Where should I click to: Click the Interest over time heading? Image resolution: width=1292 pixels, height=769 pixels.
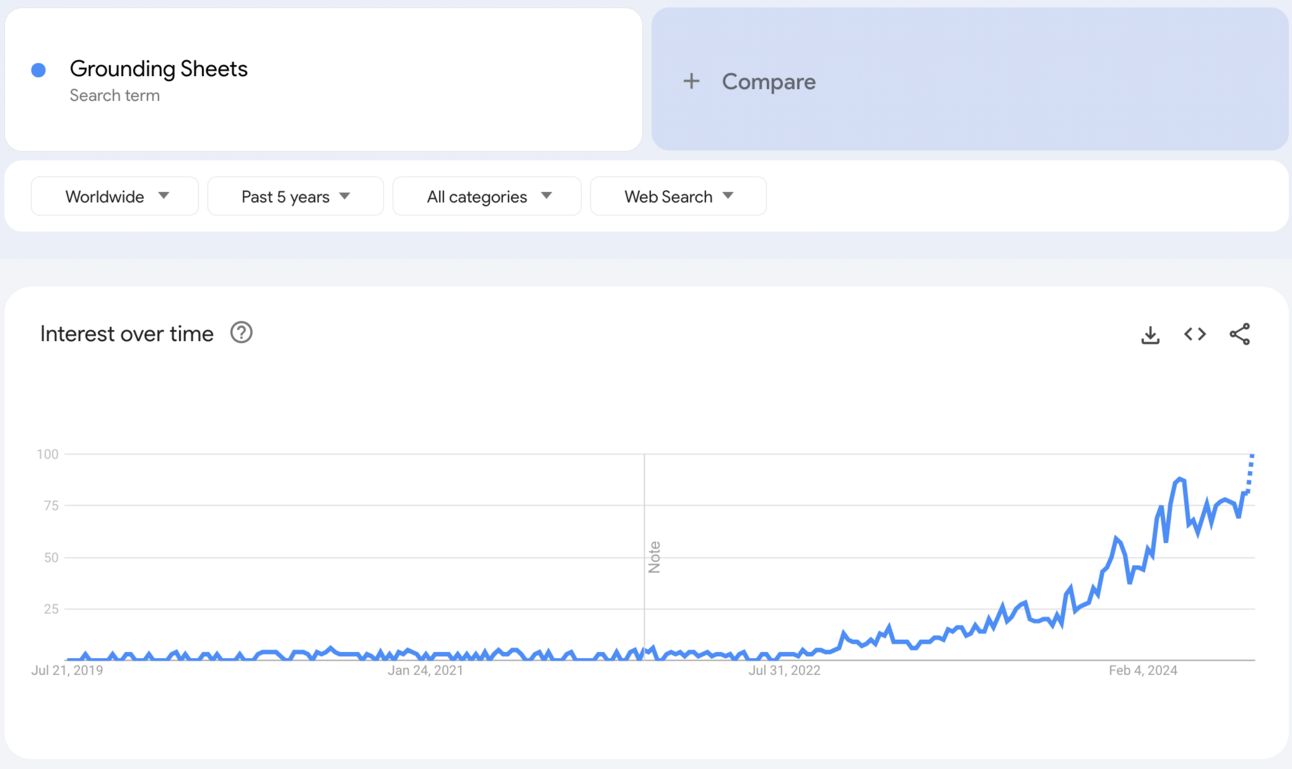(127, 334)
